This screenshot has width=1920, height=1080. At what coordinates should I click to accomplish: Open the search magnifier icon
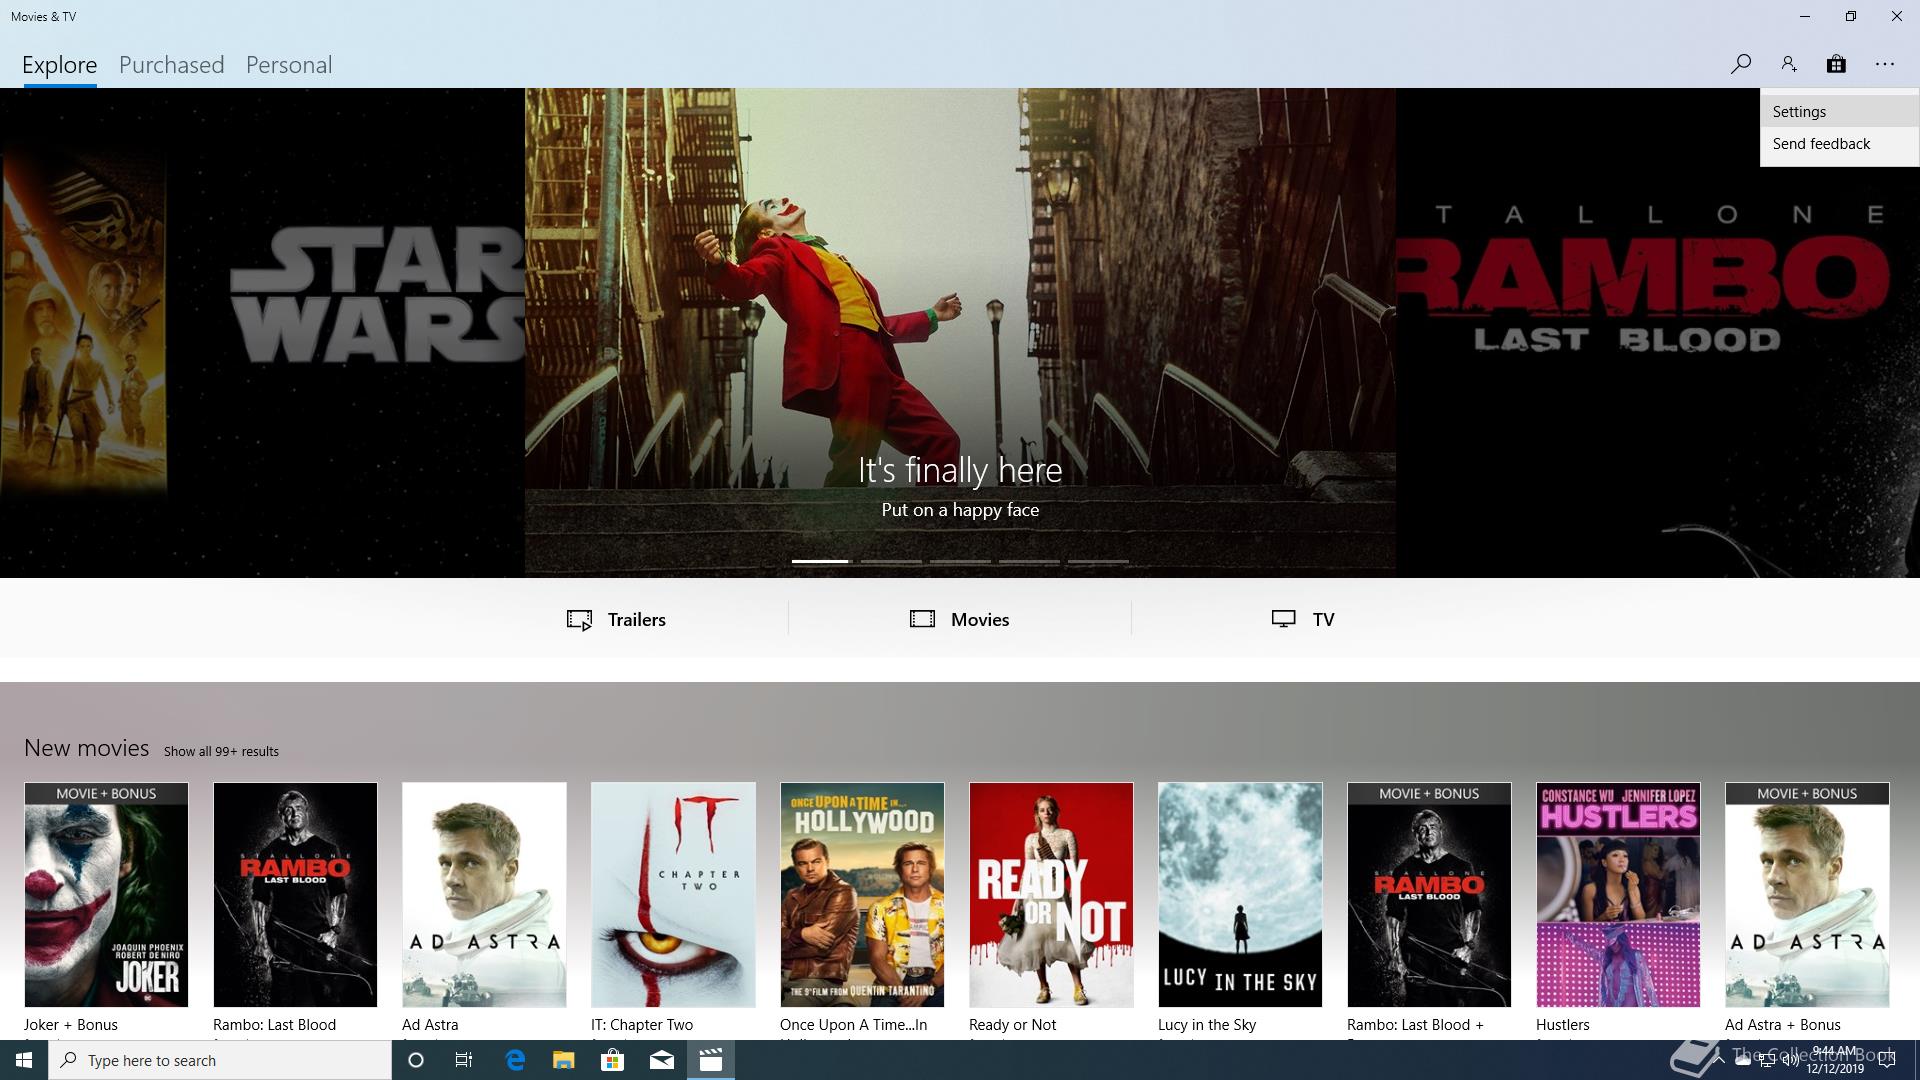click(x=1741, y=64)
